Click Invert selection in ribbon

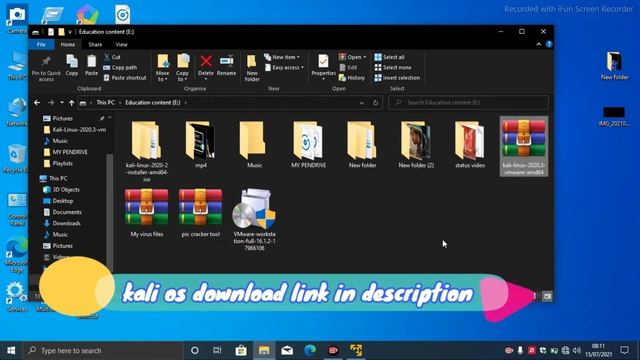pyautogui.click(x=397, y=78)
